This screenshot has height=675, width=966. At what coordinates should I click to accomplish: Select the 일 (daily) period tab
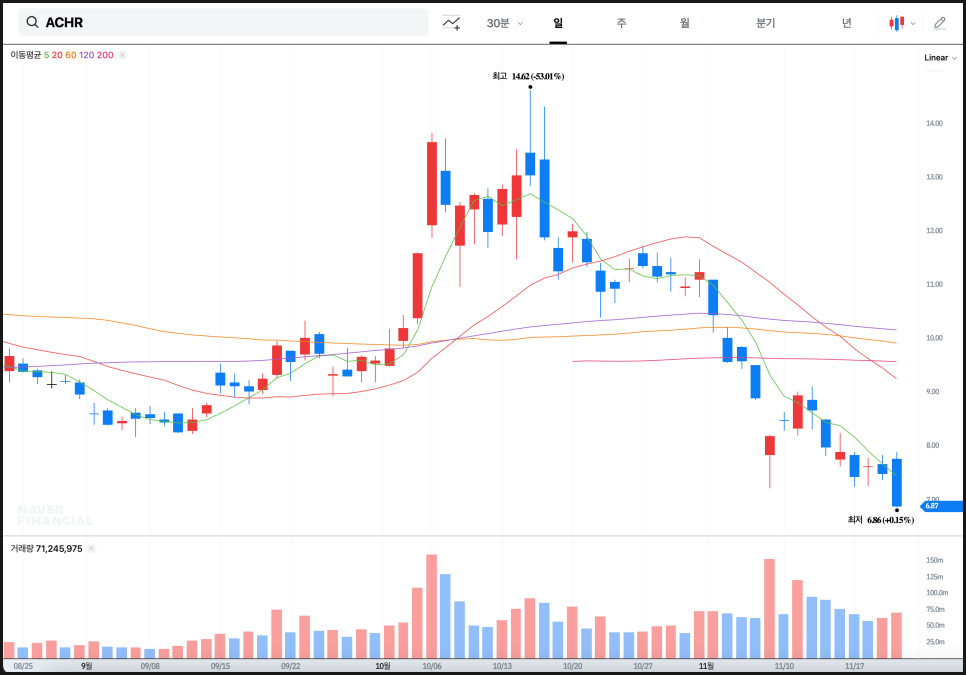[557, 23]
